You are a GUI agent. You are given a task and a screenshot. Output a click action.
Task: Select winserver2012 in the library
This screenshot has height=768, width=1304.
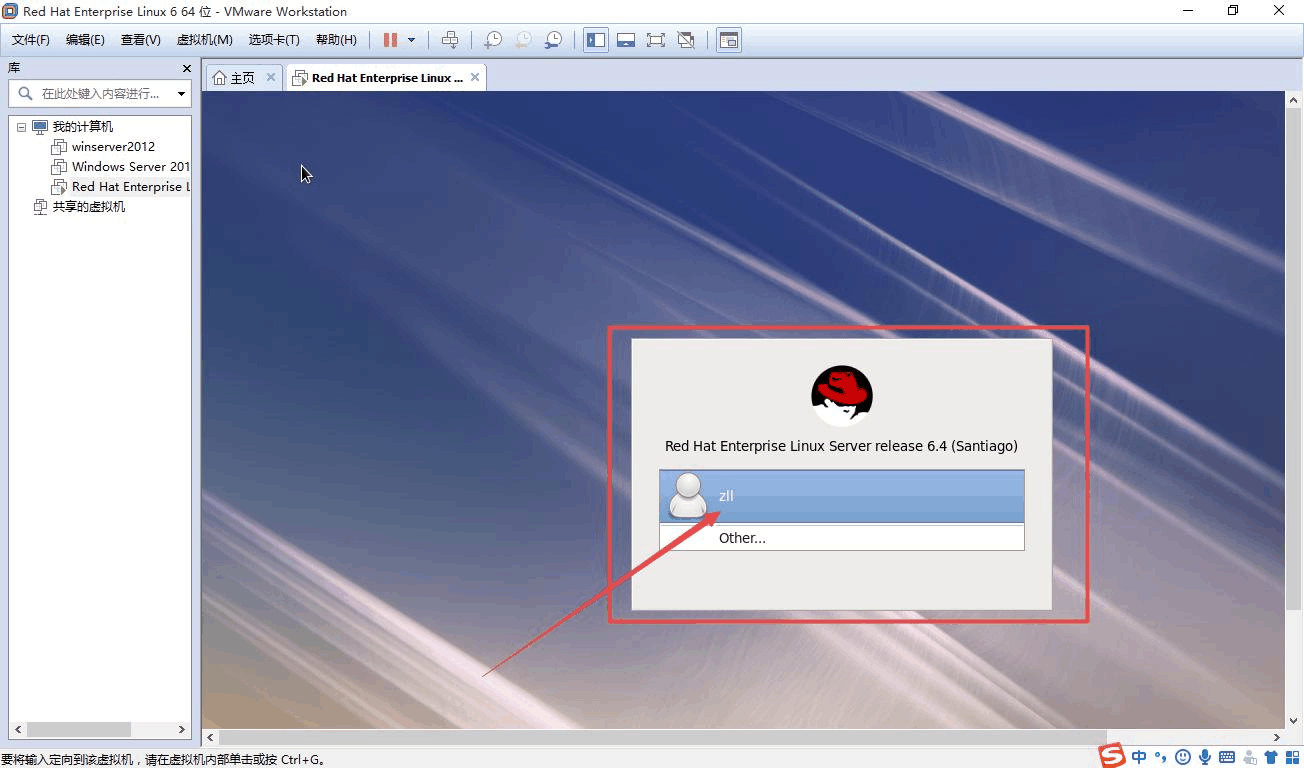[113, 147]
